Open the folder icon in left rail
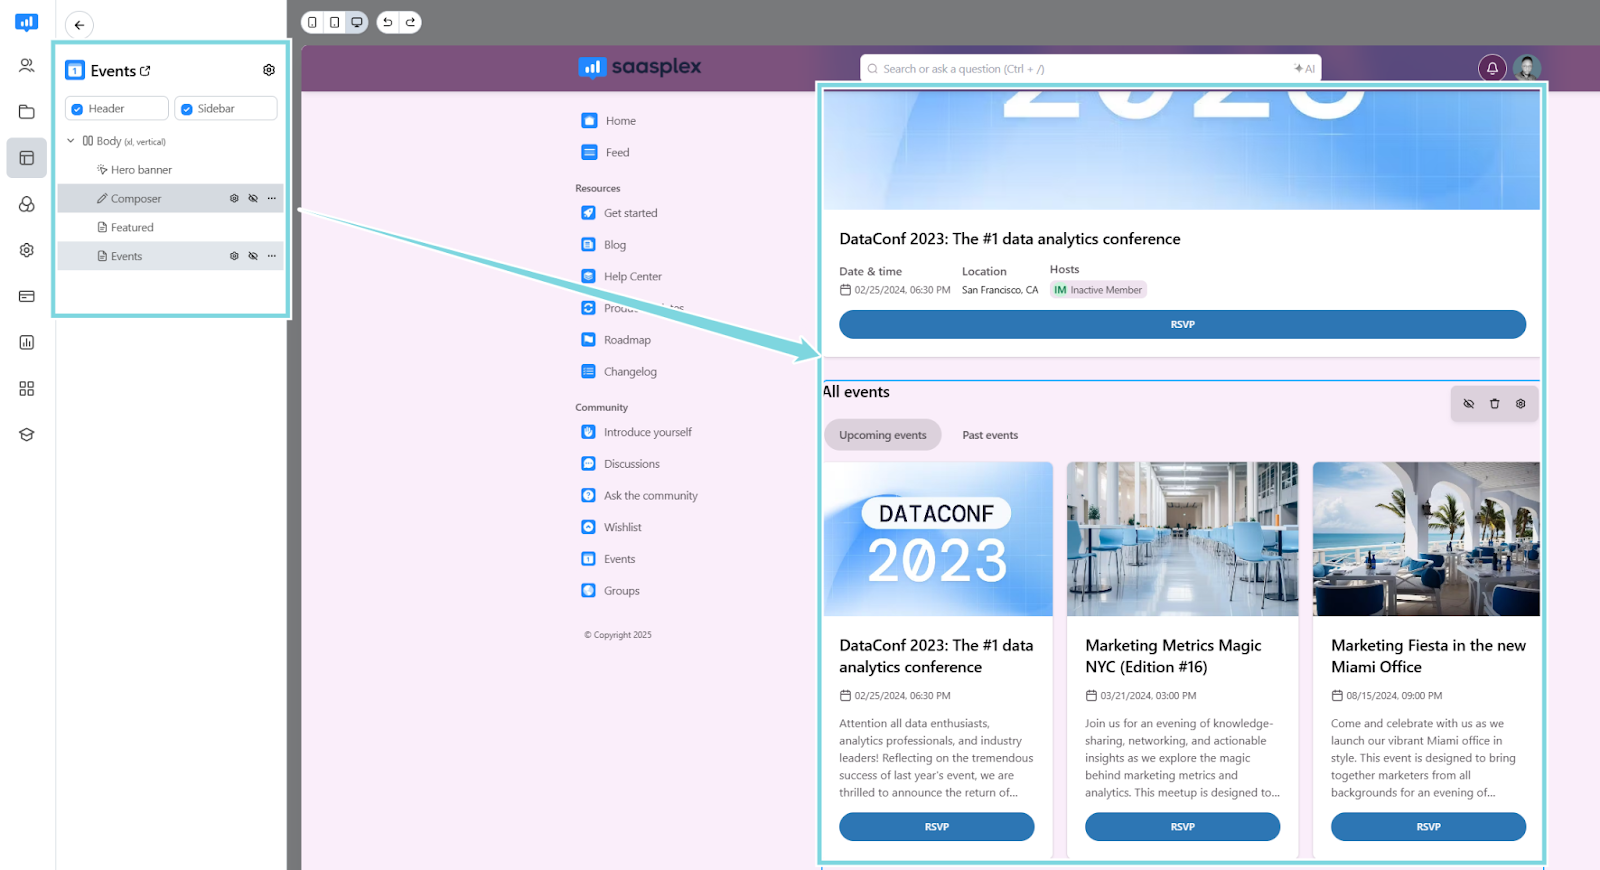This screenshot has height=870, width=1600. 27,112
